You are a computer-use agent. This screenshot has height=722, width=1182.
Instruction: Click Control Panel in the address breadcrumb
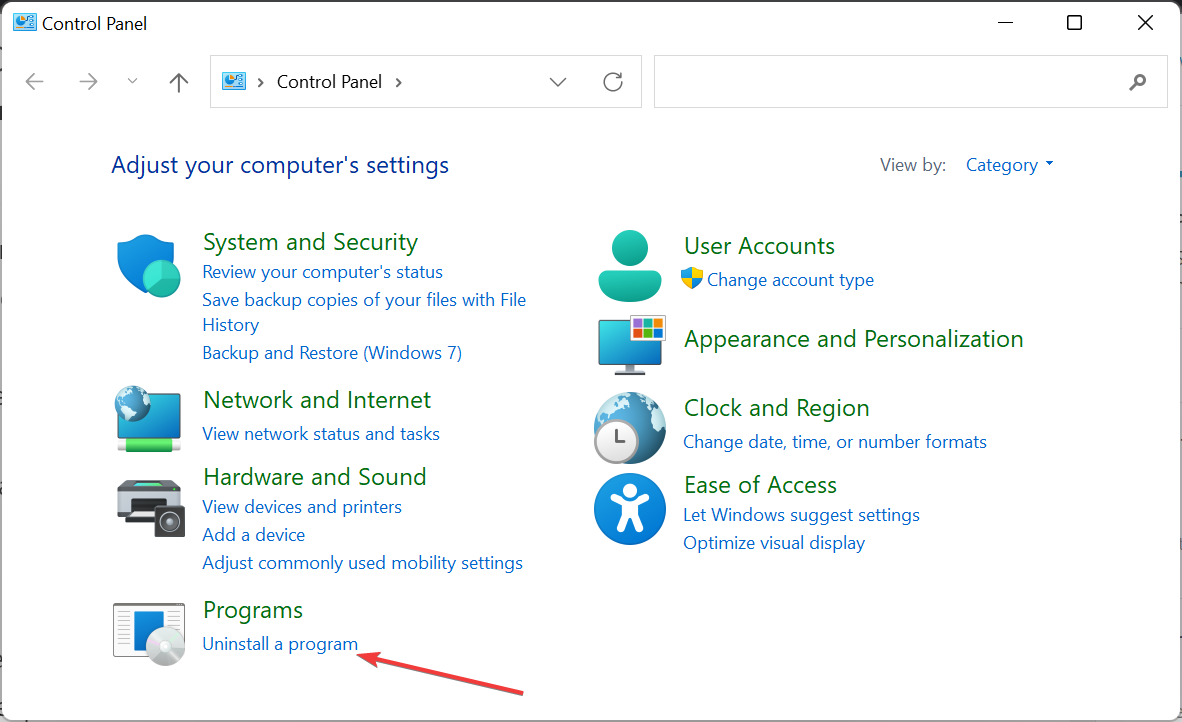pyautogui.click(x=329, y=82)
